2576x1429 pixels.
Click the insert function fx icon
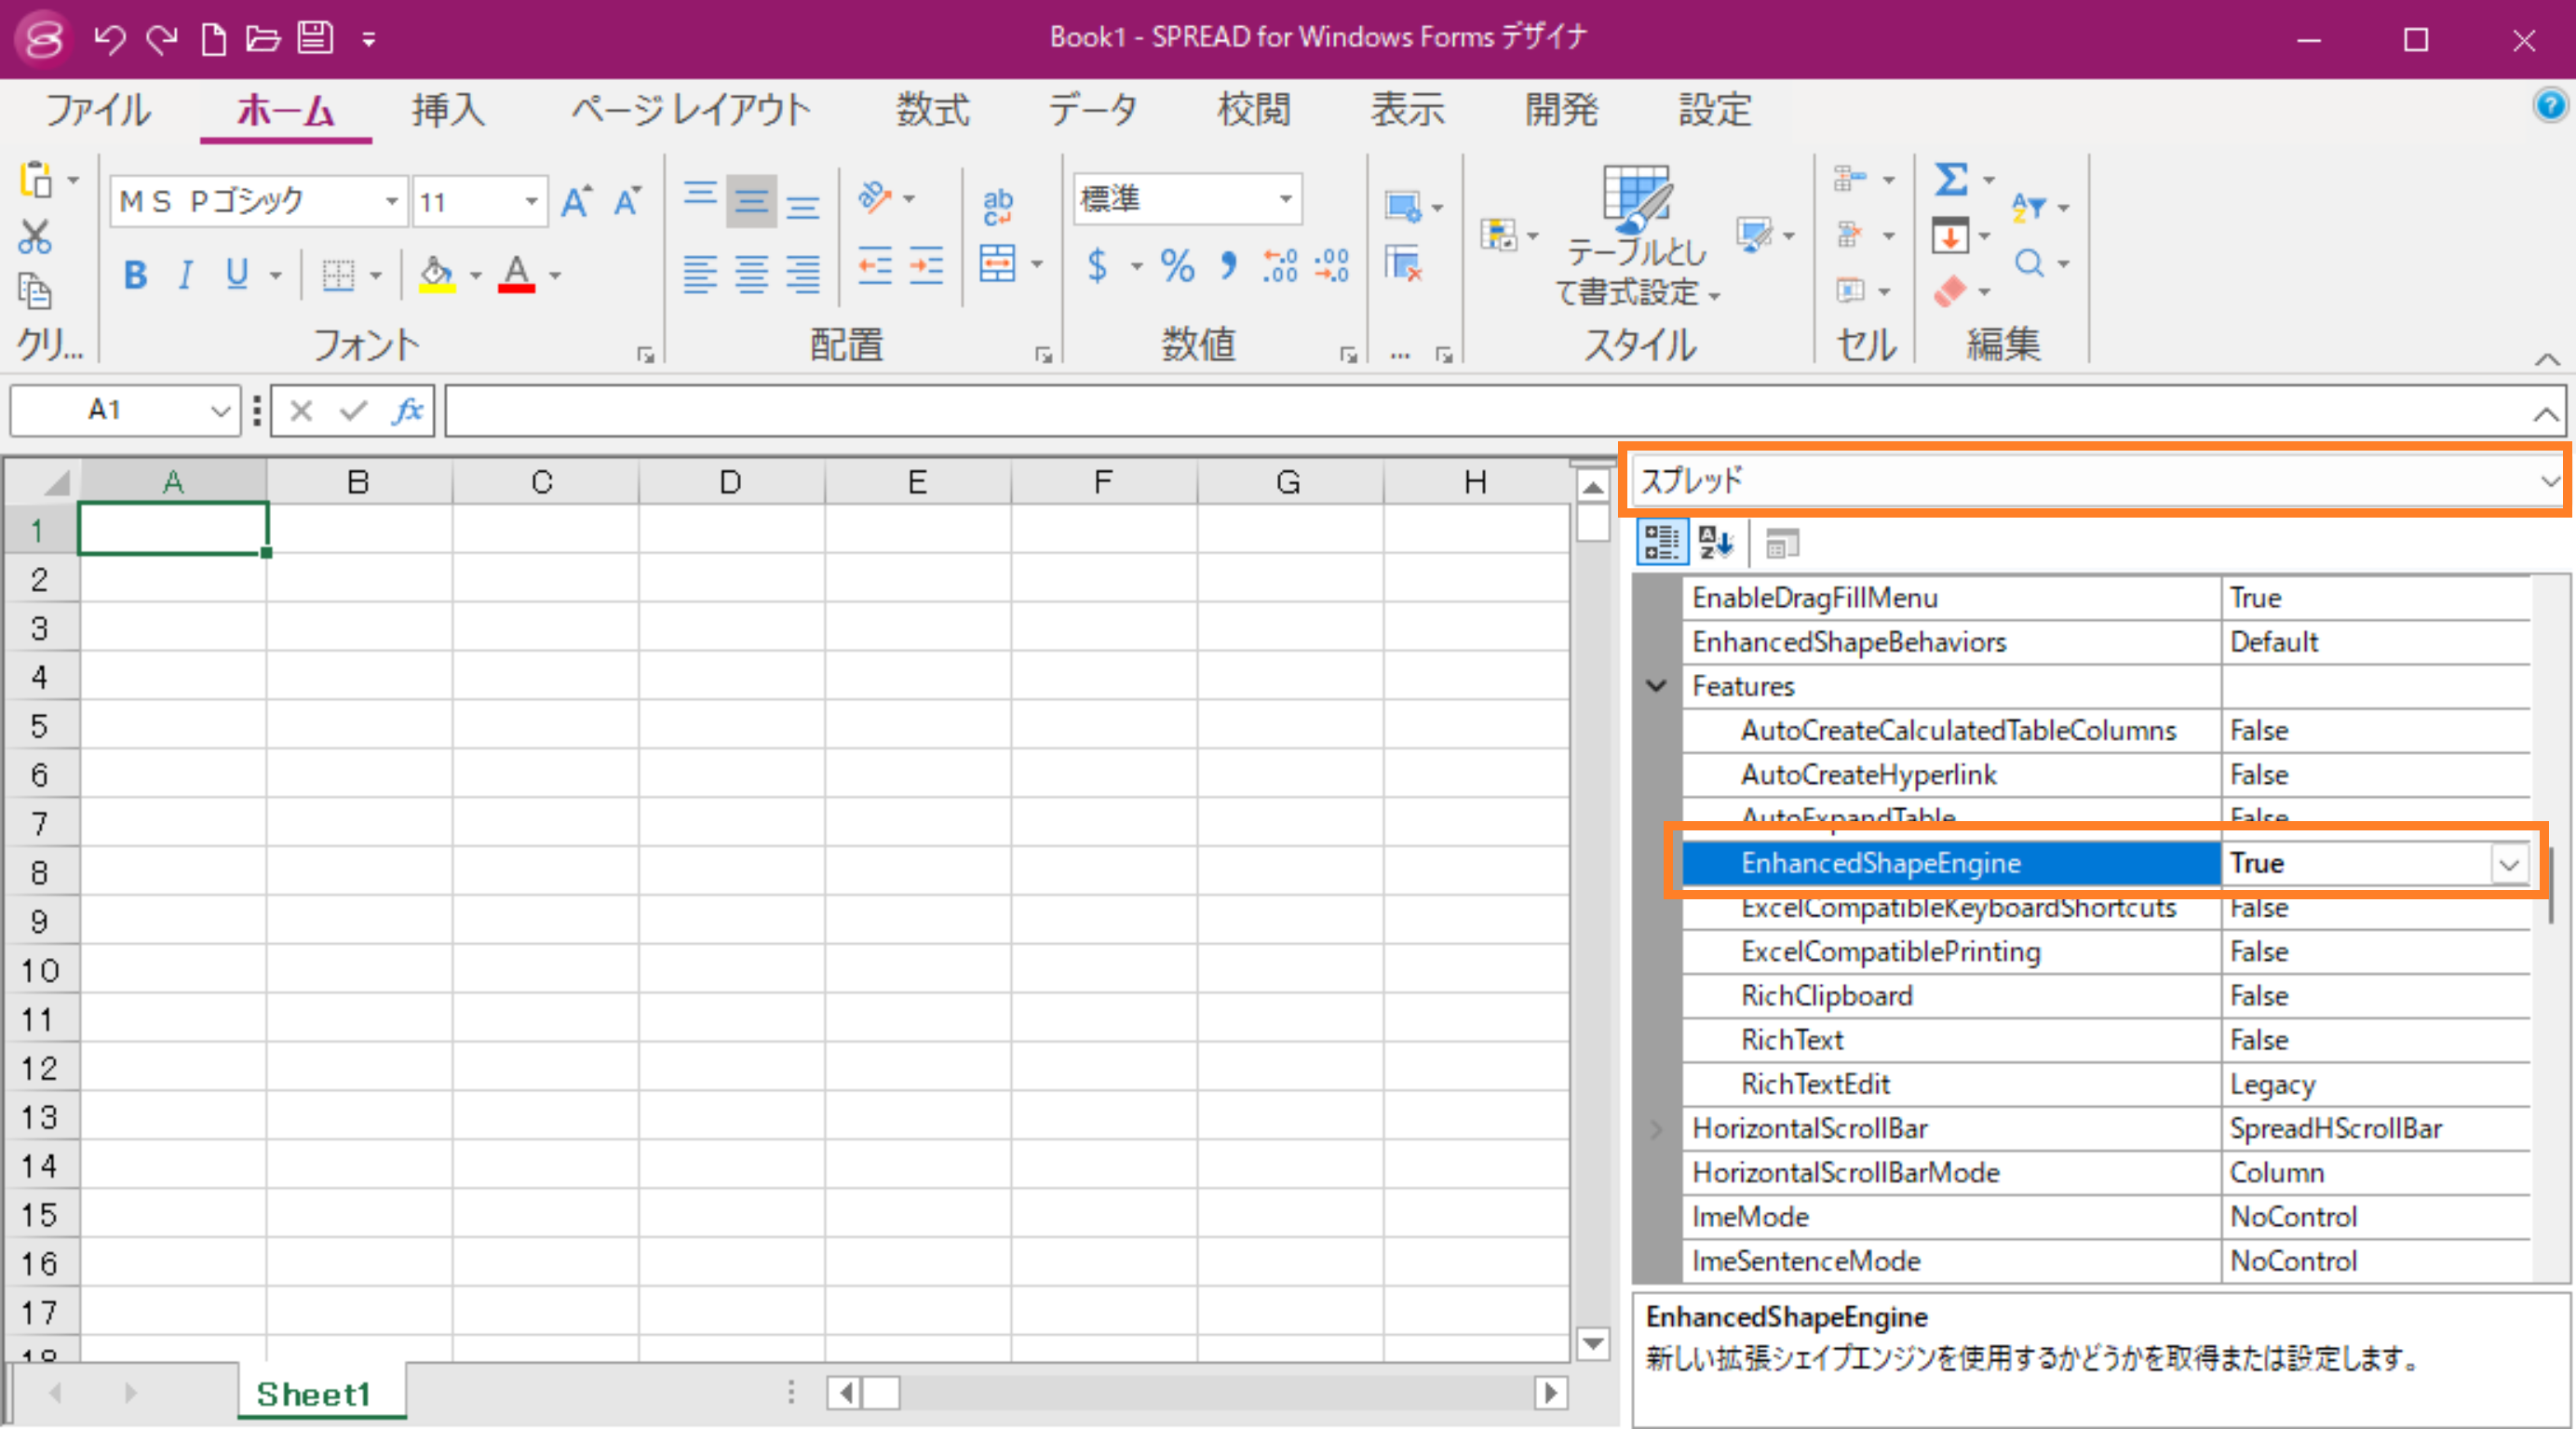407,410
